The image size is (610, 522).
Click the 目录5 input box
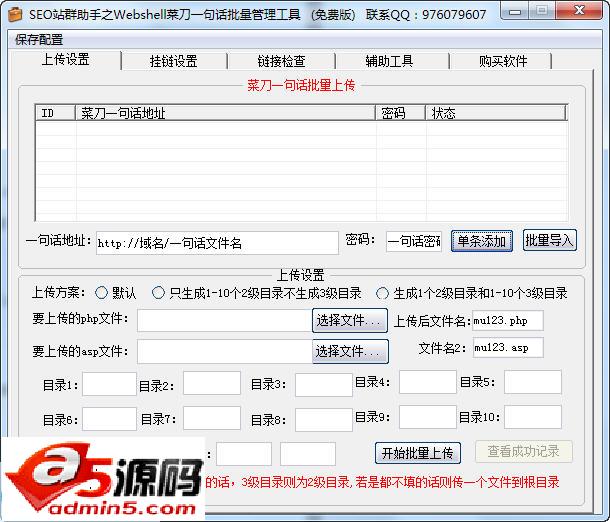coord(533,382)
